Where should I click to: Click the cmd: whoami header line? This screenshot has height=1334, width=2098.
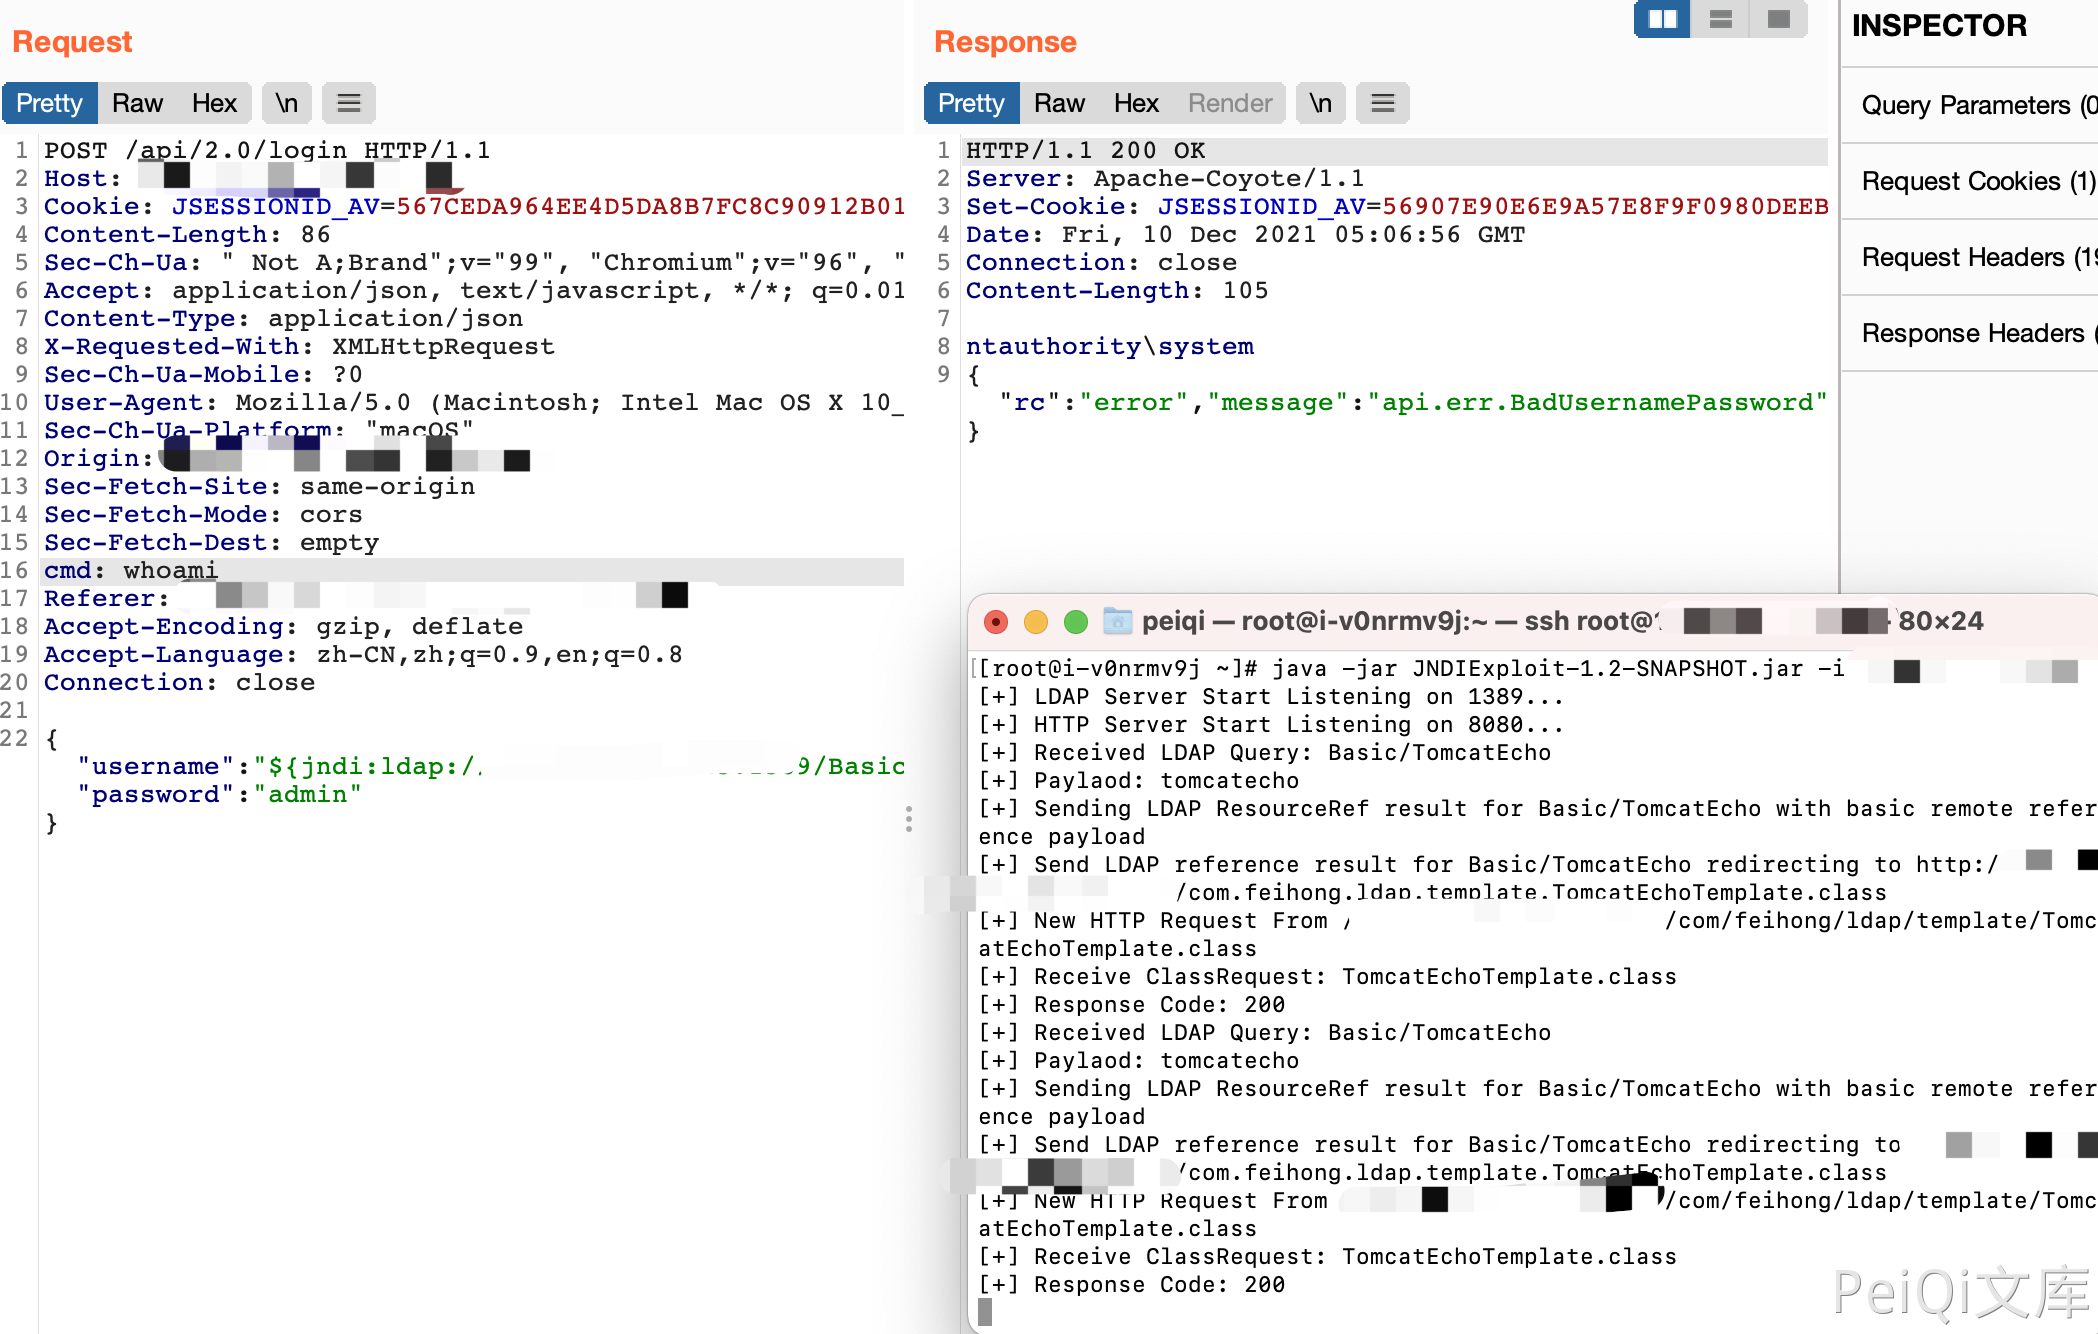pos(130,570)
